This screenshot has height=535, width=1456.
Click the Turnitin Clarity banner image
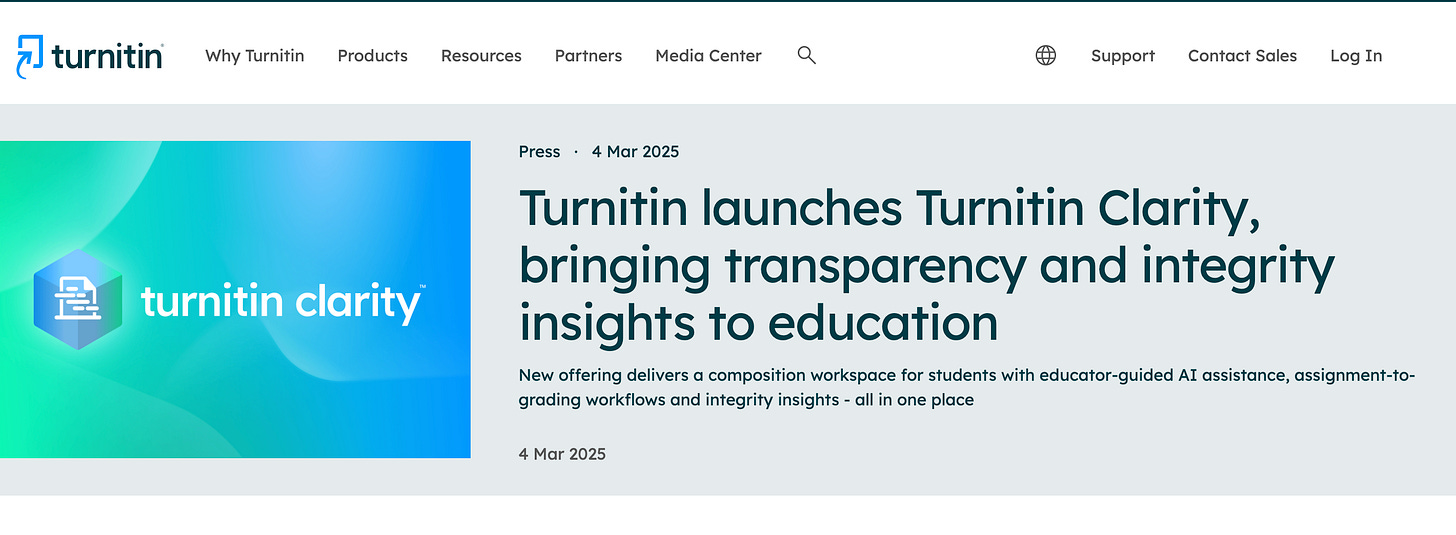(235, 299)
